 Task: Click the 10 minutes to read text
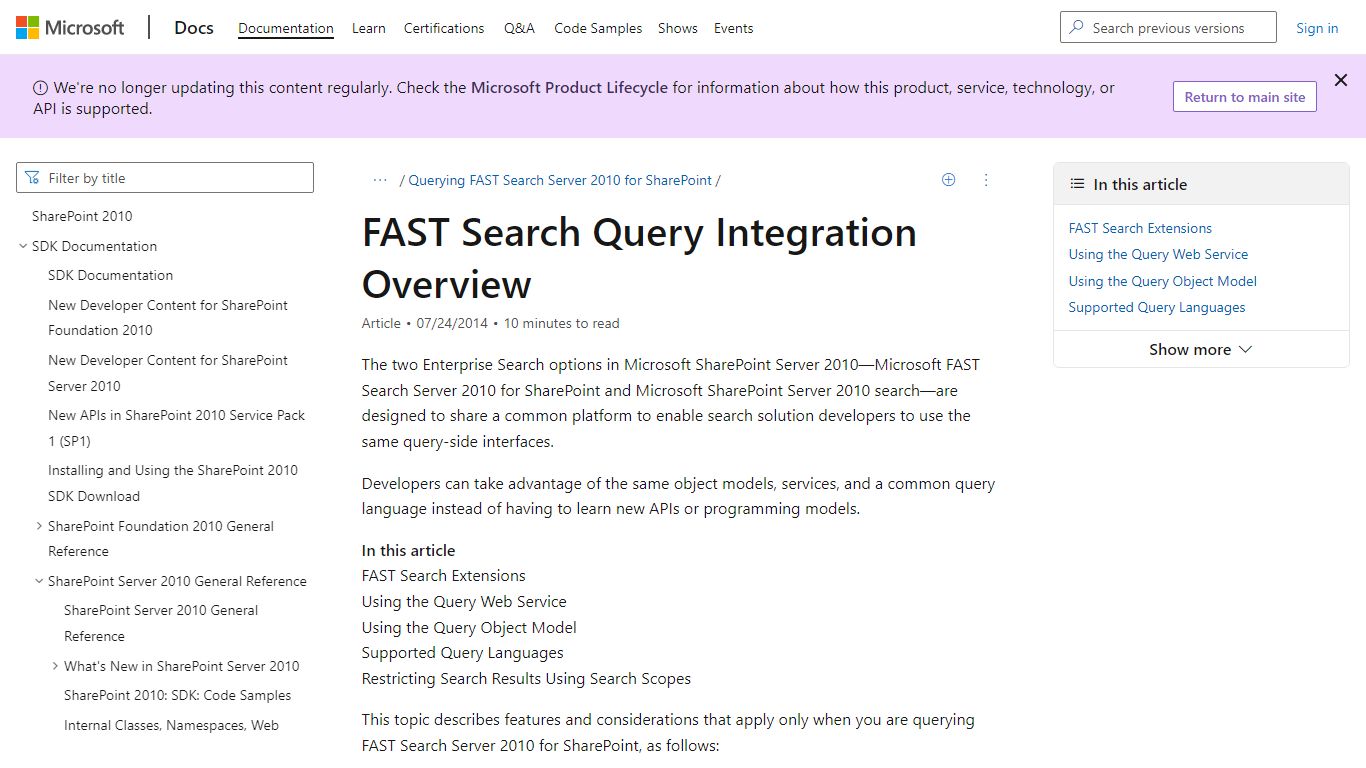click(562, 323)
